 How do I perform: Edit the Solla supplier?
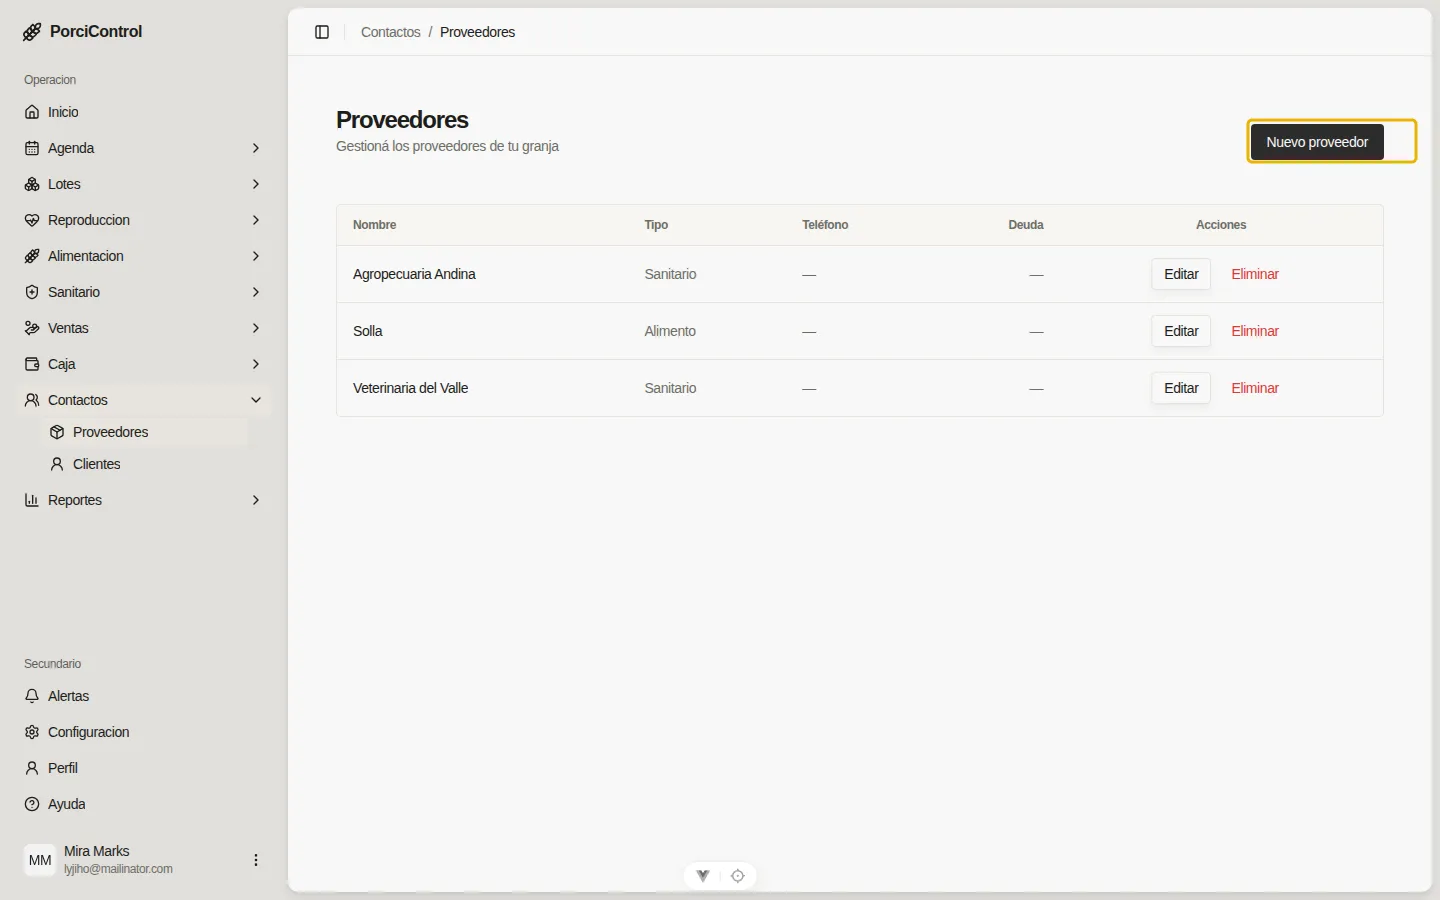click(x=1181, y=331)
